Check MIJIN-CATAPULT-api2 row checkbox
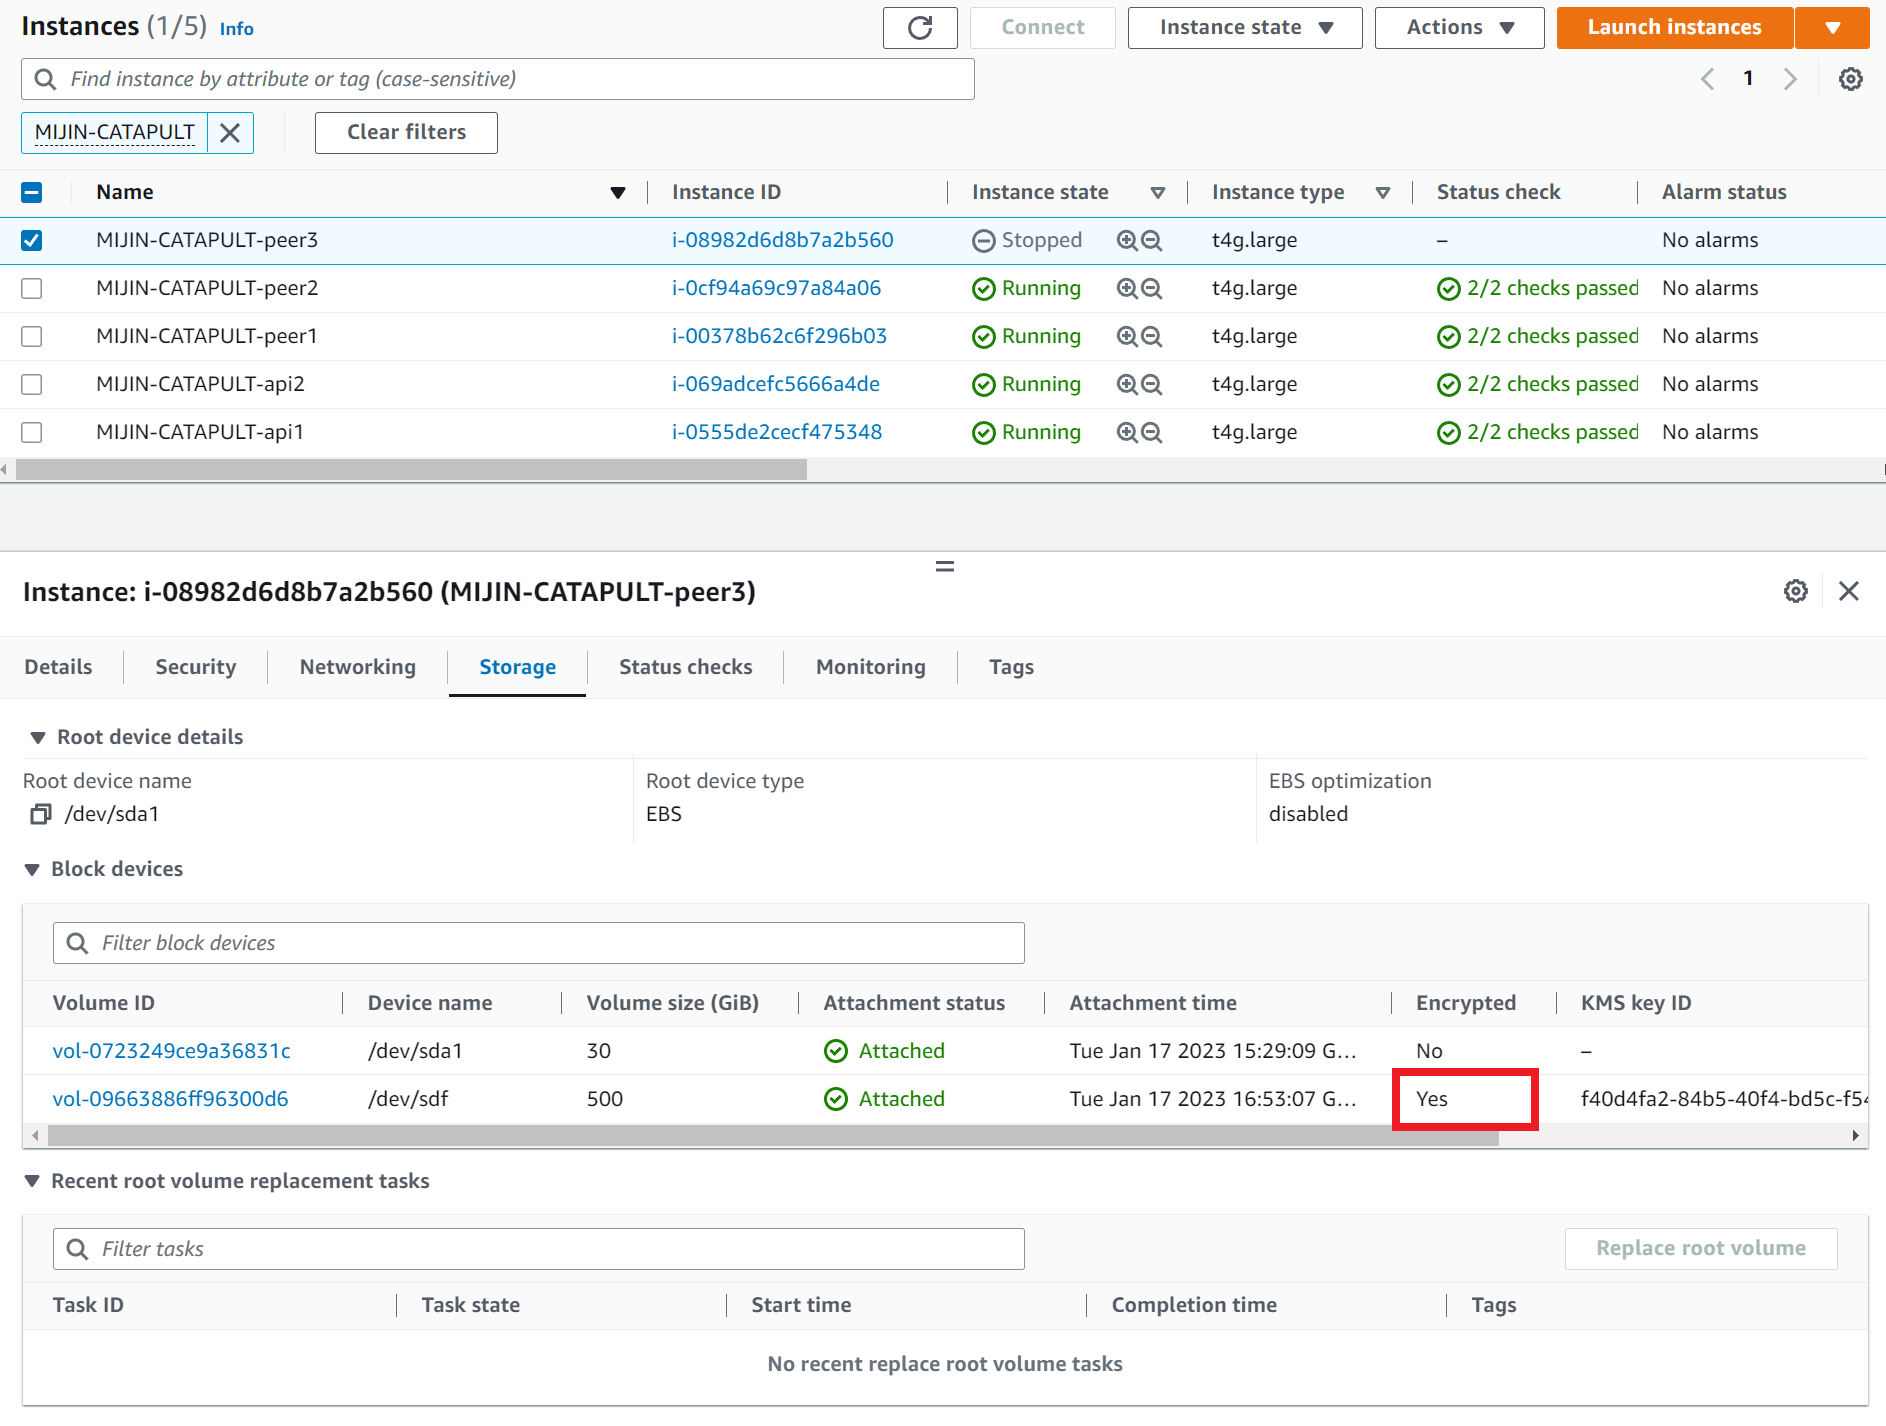1886x1426 pixels. pyautogui.click(x=32, y=384)
